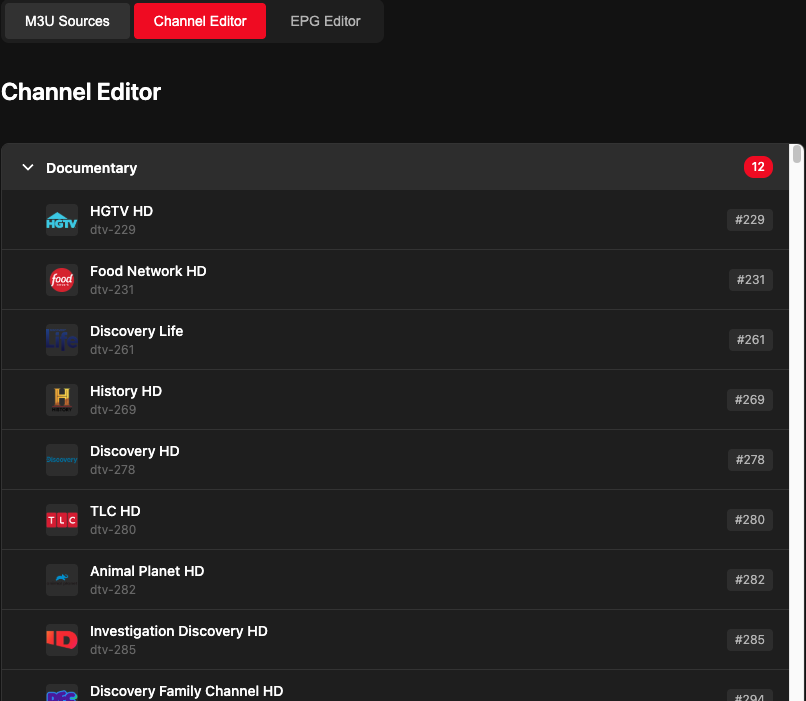This screenshot has width=806, height=701.
Task: Click the Animal Planet logo icon
Action: tap(62, 580)
